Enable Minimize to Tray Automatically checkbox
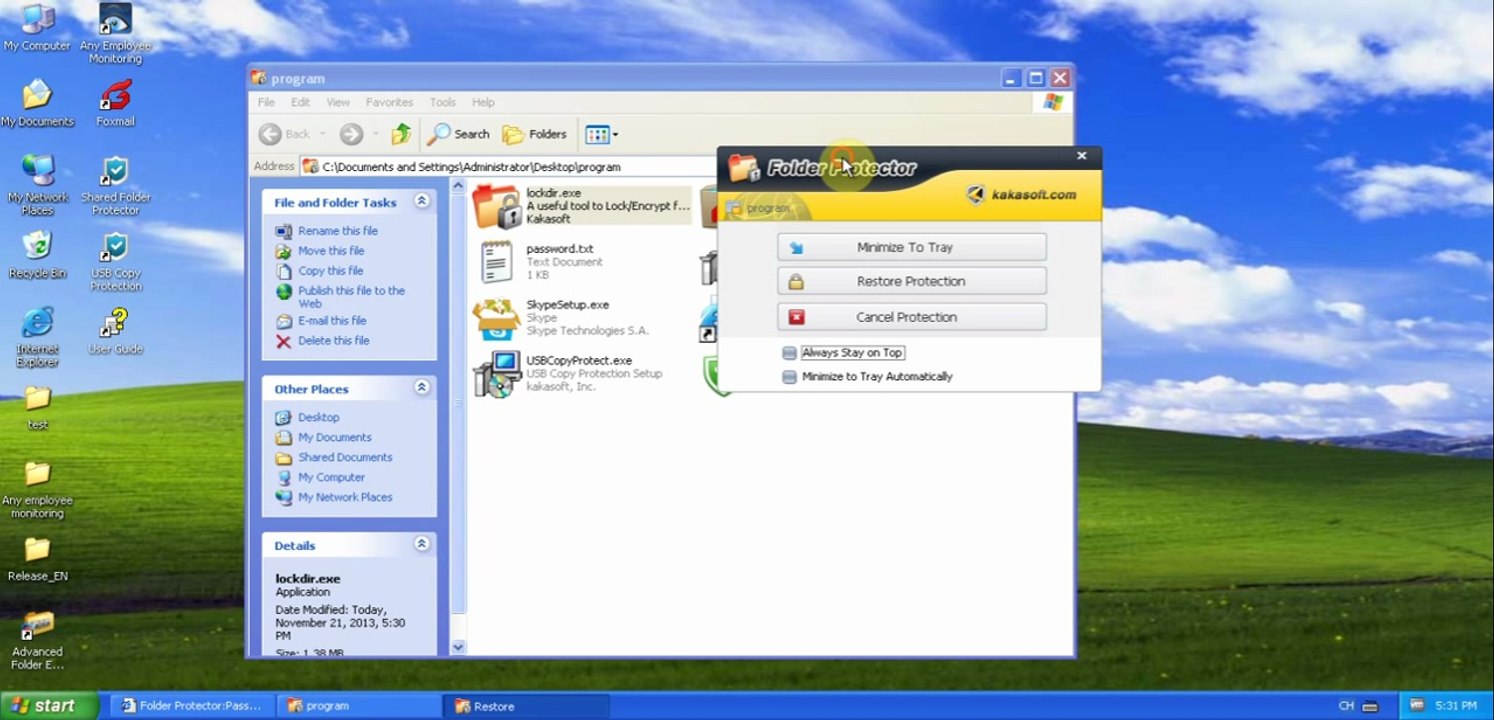 tap(790, 377)
